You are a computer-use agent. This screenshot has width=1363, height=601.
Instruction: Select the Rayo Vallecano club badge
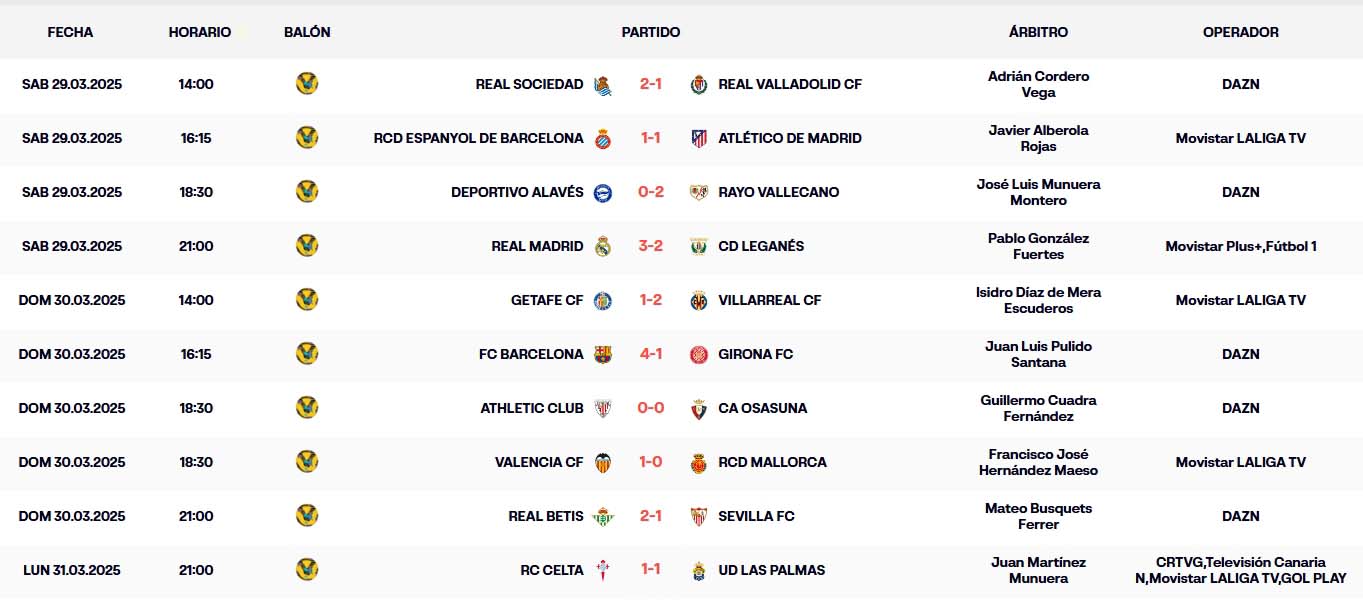[699, 192]
